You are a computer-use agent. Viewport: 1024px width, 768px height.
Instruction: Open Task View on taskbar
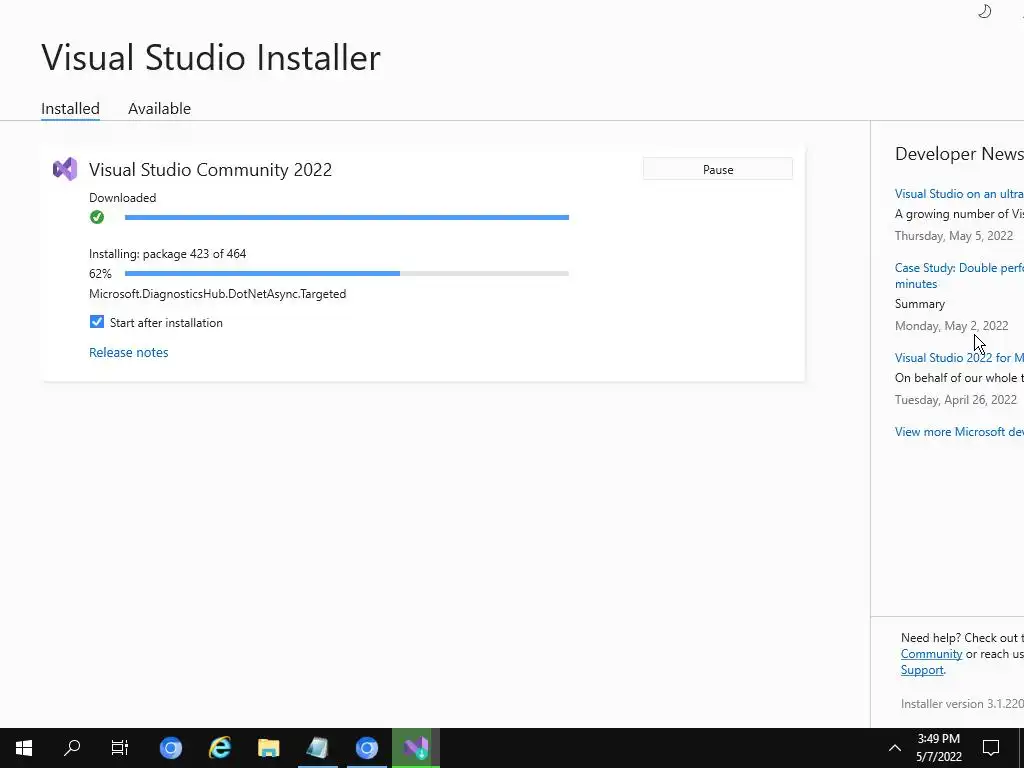coord(120,748)
